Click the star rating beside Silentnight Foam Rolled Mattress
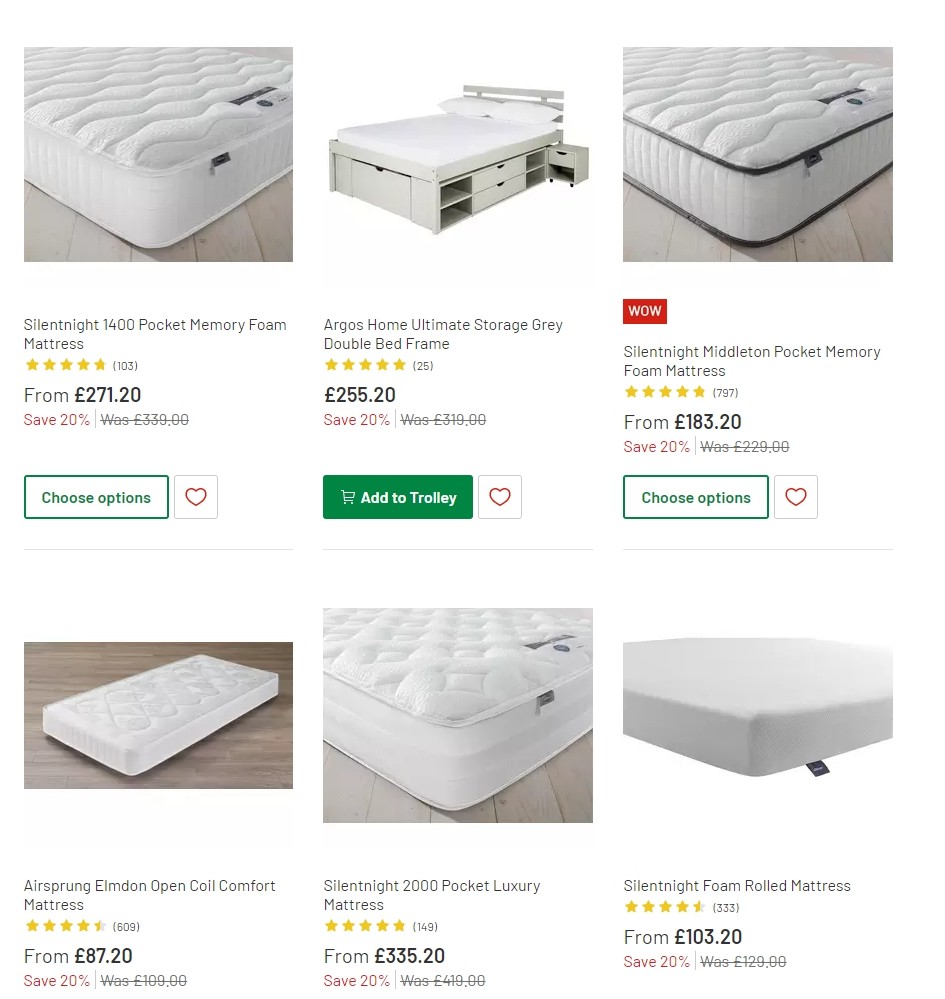Viewport: 945px width, 999px height. coord(665,907)
